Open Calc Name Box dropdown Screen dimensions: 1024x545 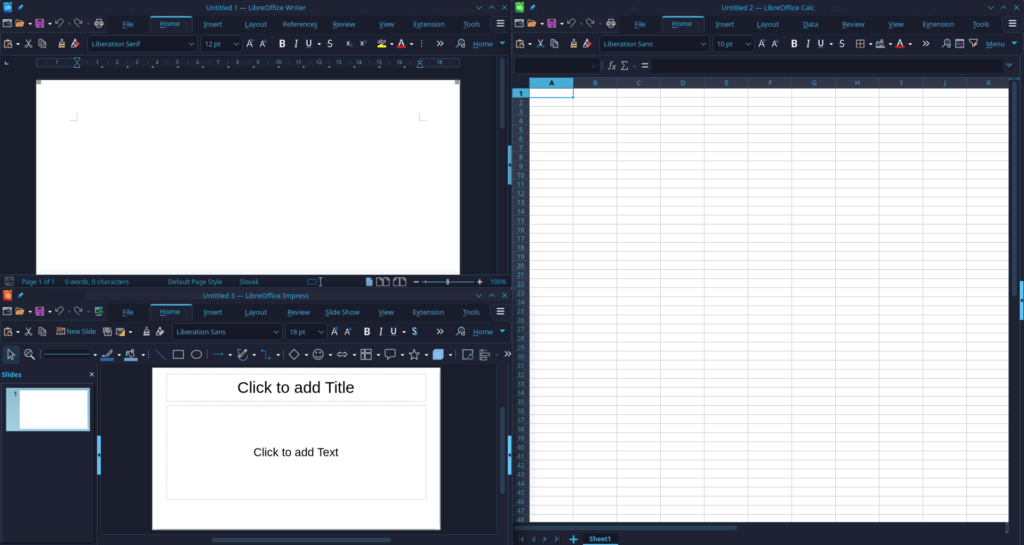(593, 66)
